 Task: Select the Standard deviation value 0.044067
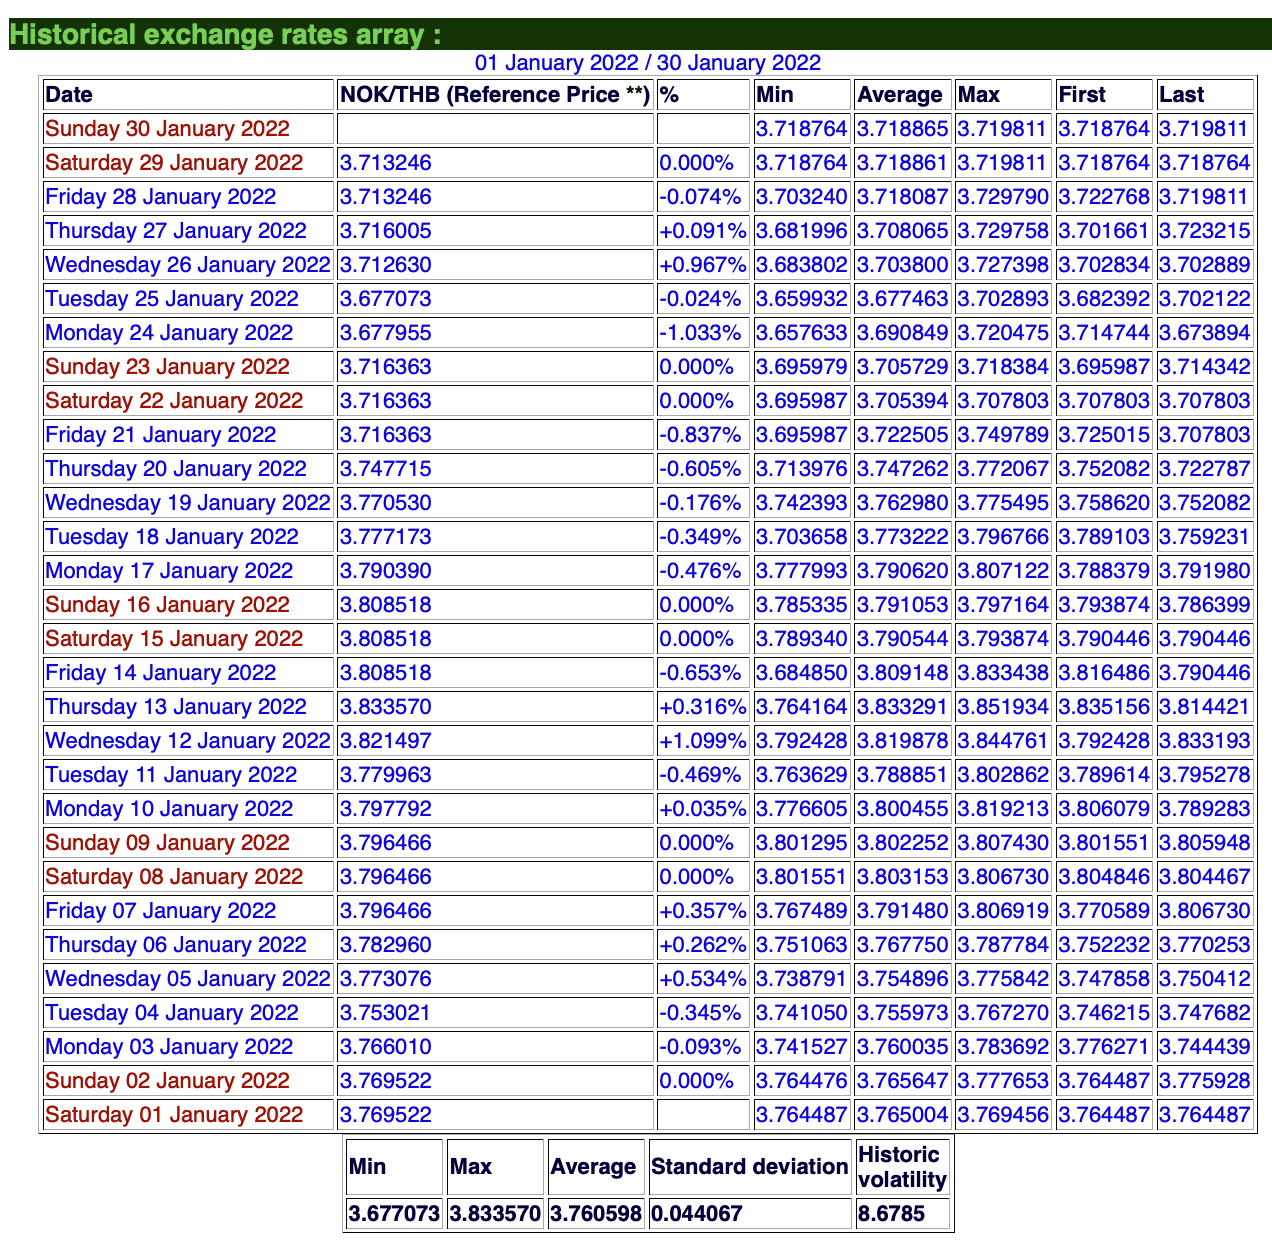coord(697,1214)
